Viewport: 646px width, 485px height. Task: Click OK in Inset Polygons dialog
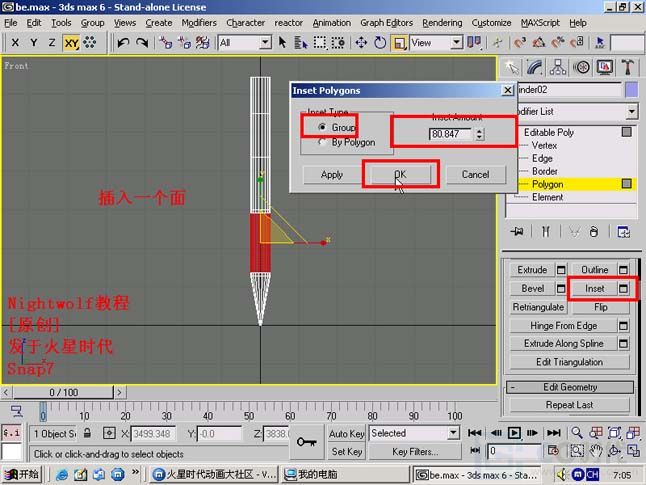(x=400, y=175)
